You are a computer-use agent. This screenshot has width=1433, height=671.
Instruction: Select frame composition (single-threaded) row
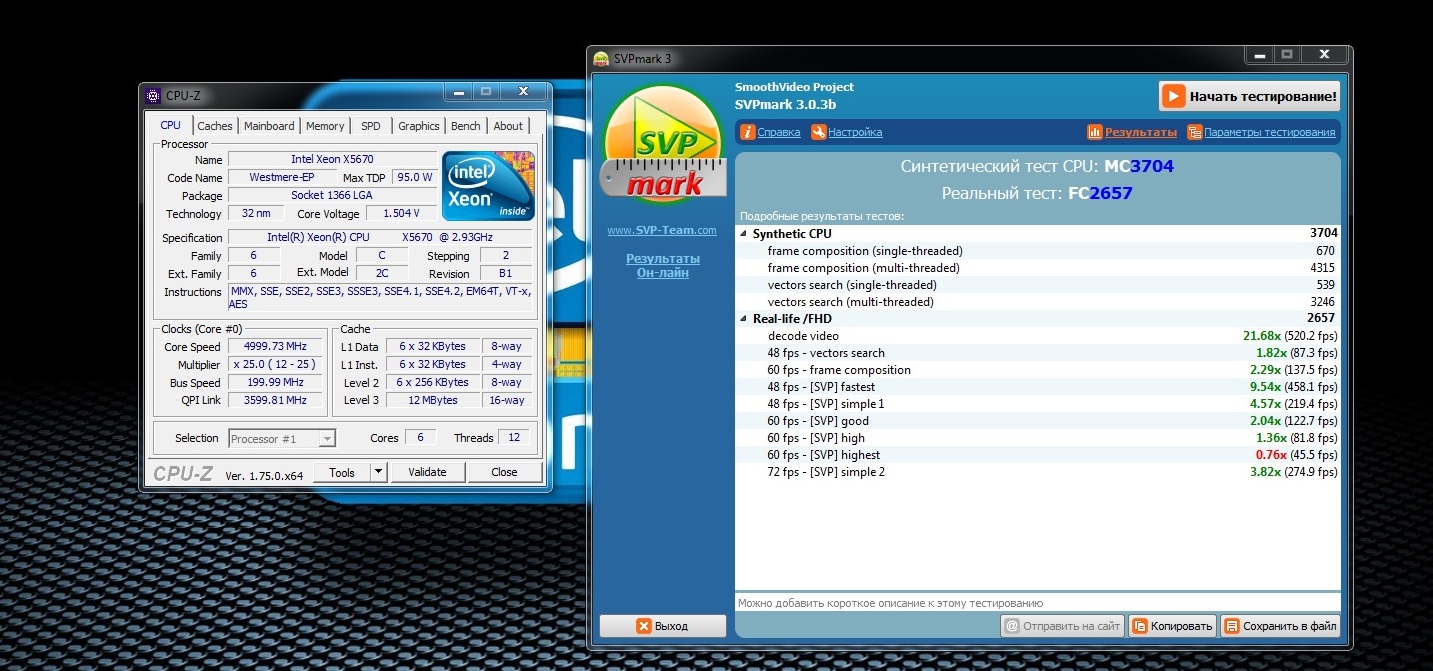1038,251
